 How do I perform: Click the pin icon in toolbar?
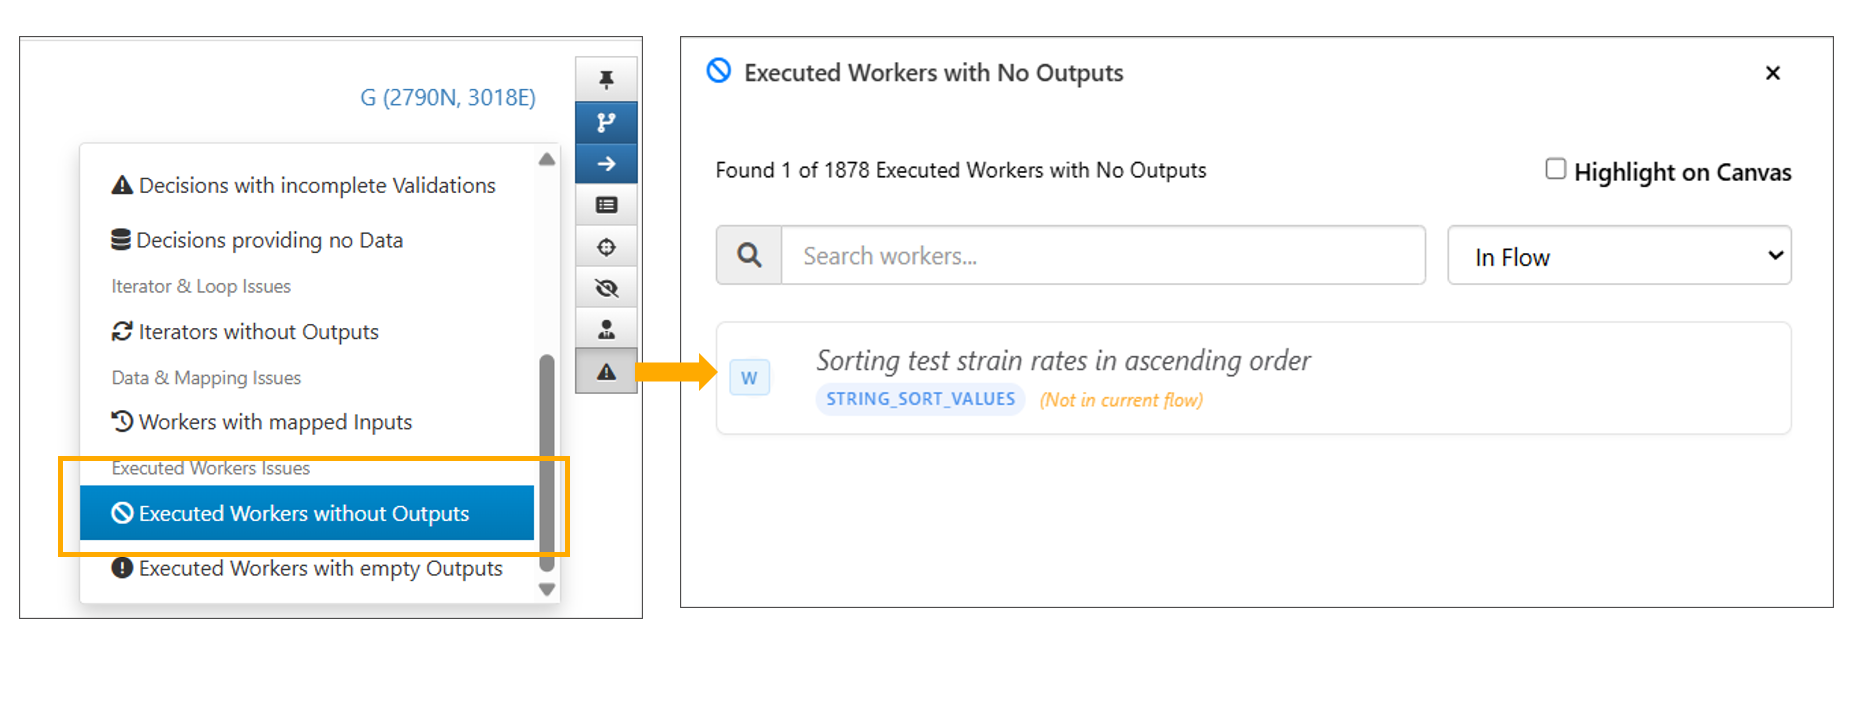[606, 80]
